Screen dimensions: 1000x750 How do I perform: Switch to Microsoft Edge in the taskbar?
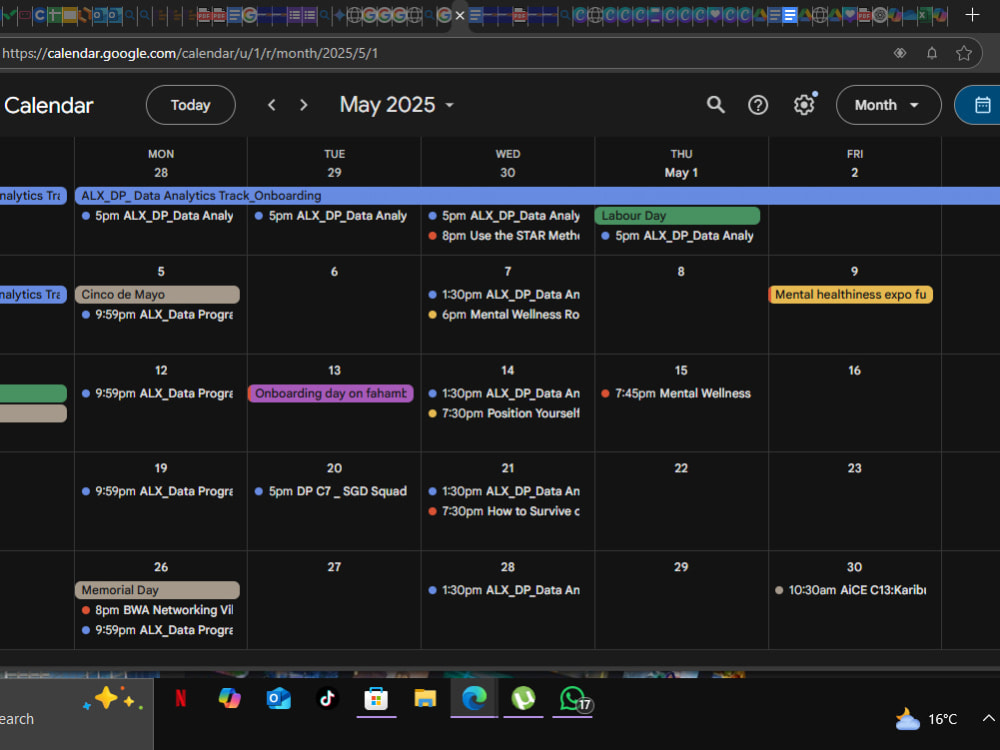point(474,699)
